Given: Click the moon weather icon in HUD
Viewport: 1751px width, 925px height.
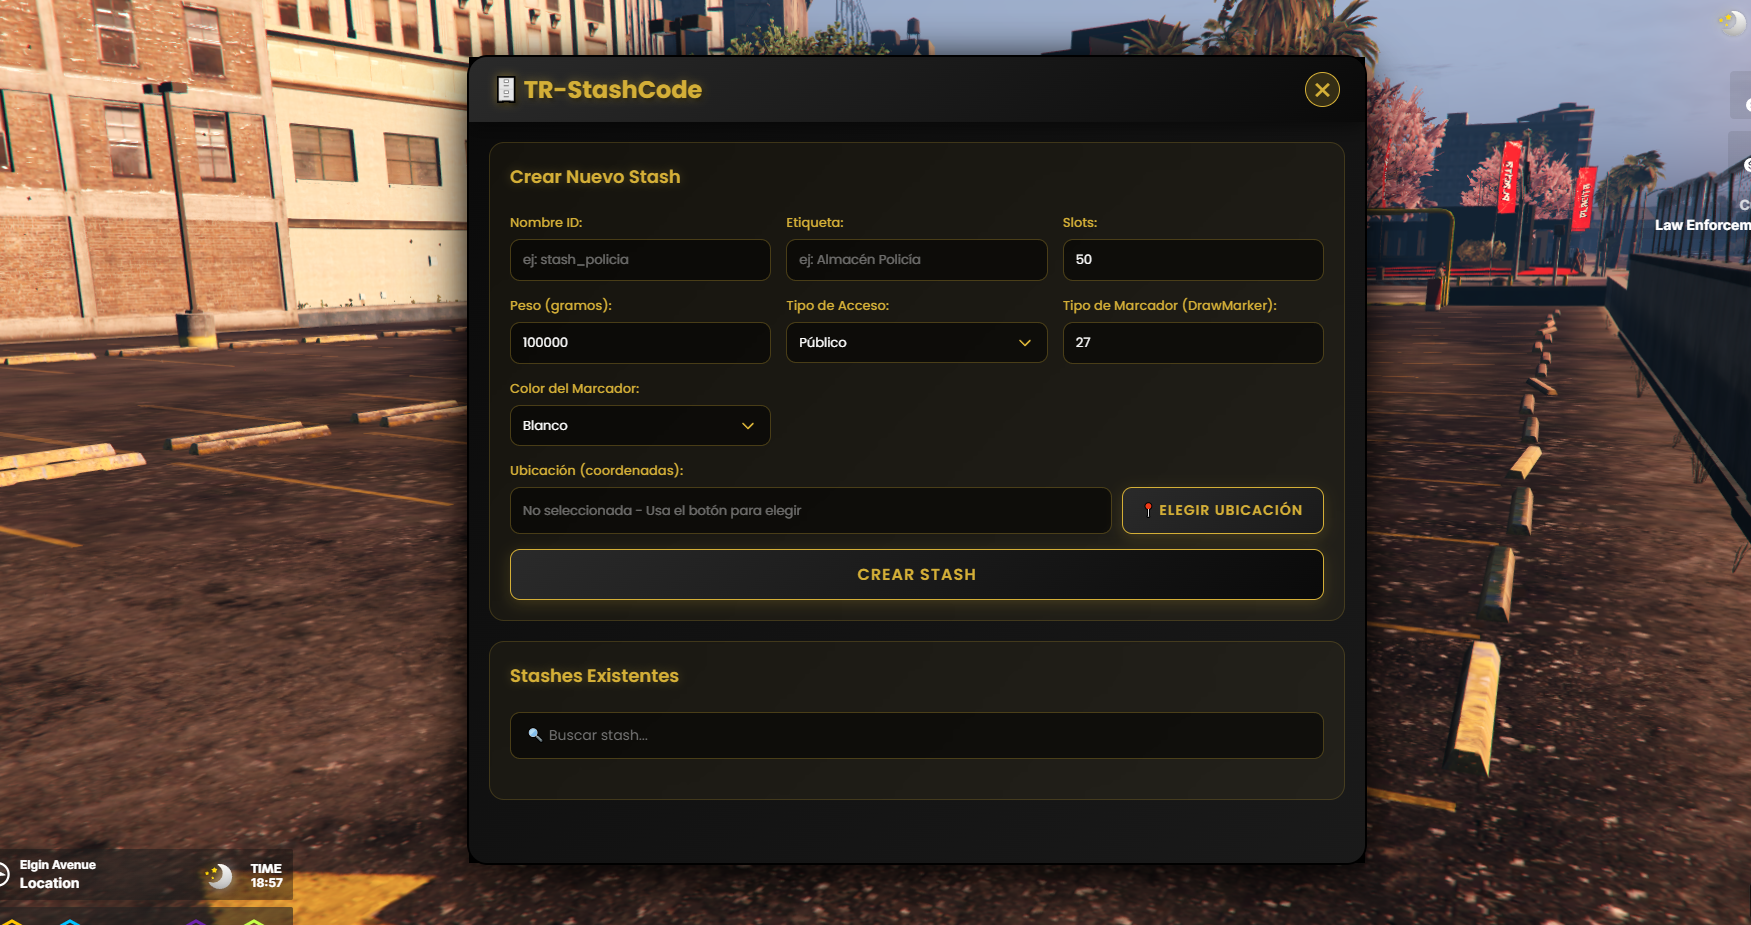Looking at the screenshot, I should point(218,876).
